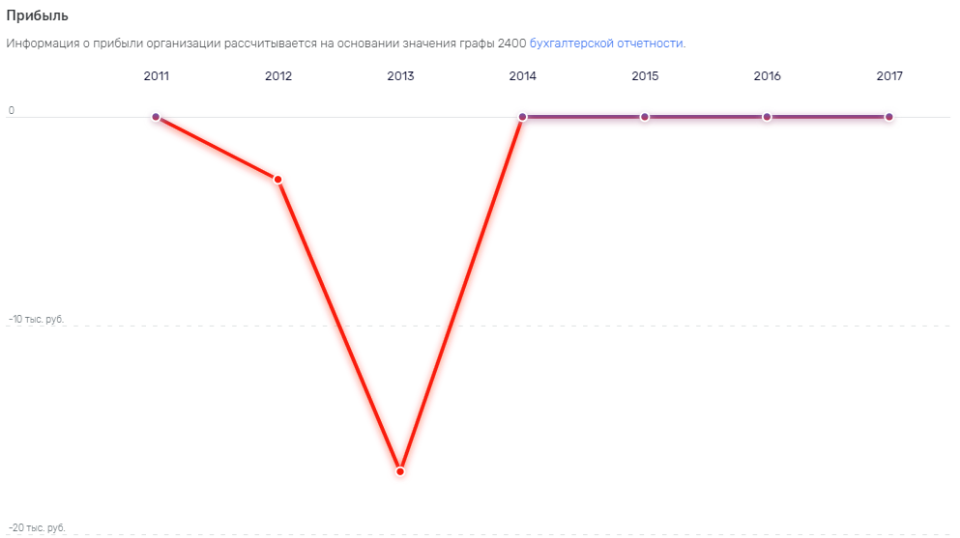Viewport: 960px width, 538px height.
Task: Click the 2013 lowest profit point
Action: tap(400, 471)
